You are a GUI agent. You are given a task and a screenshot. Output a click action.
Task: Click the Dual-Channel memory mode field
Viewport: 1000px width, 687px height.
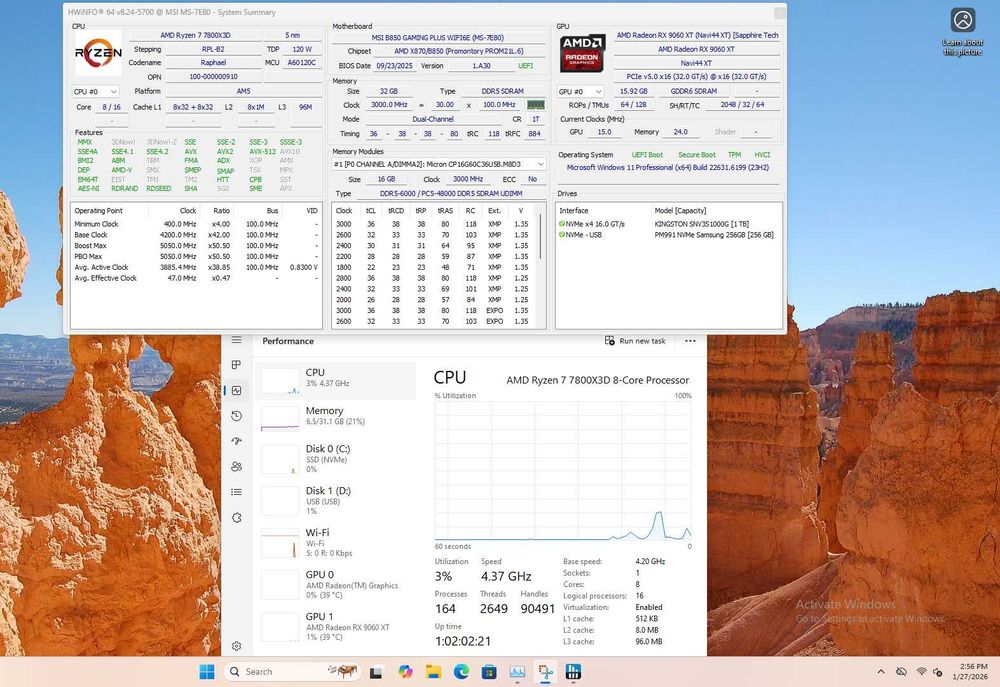tap(433, 119)
